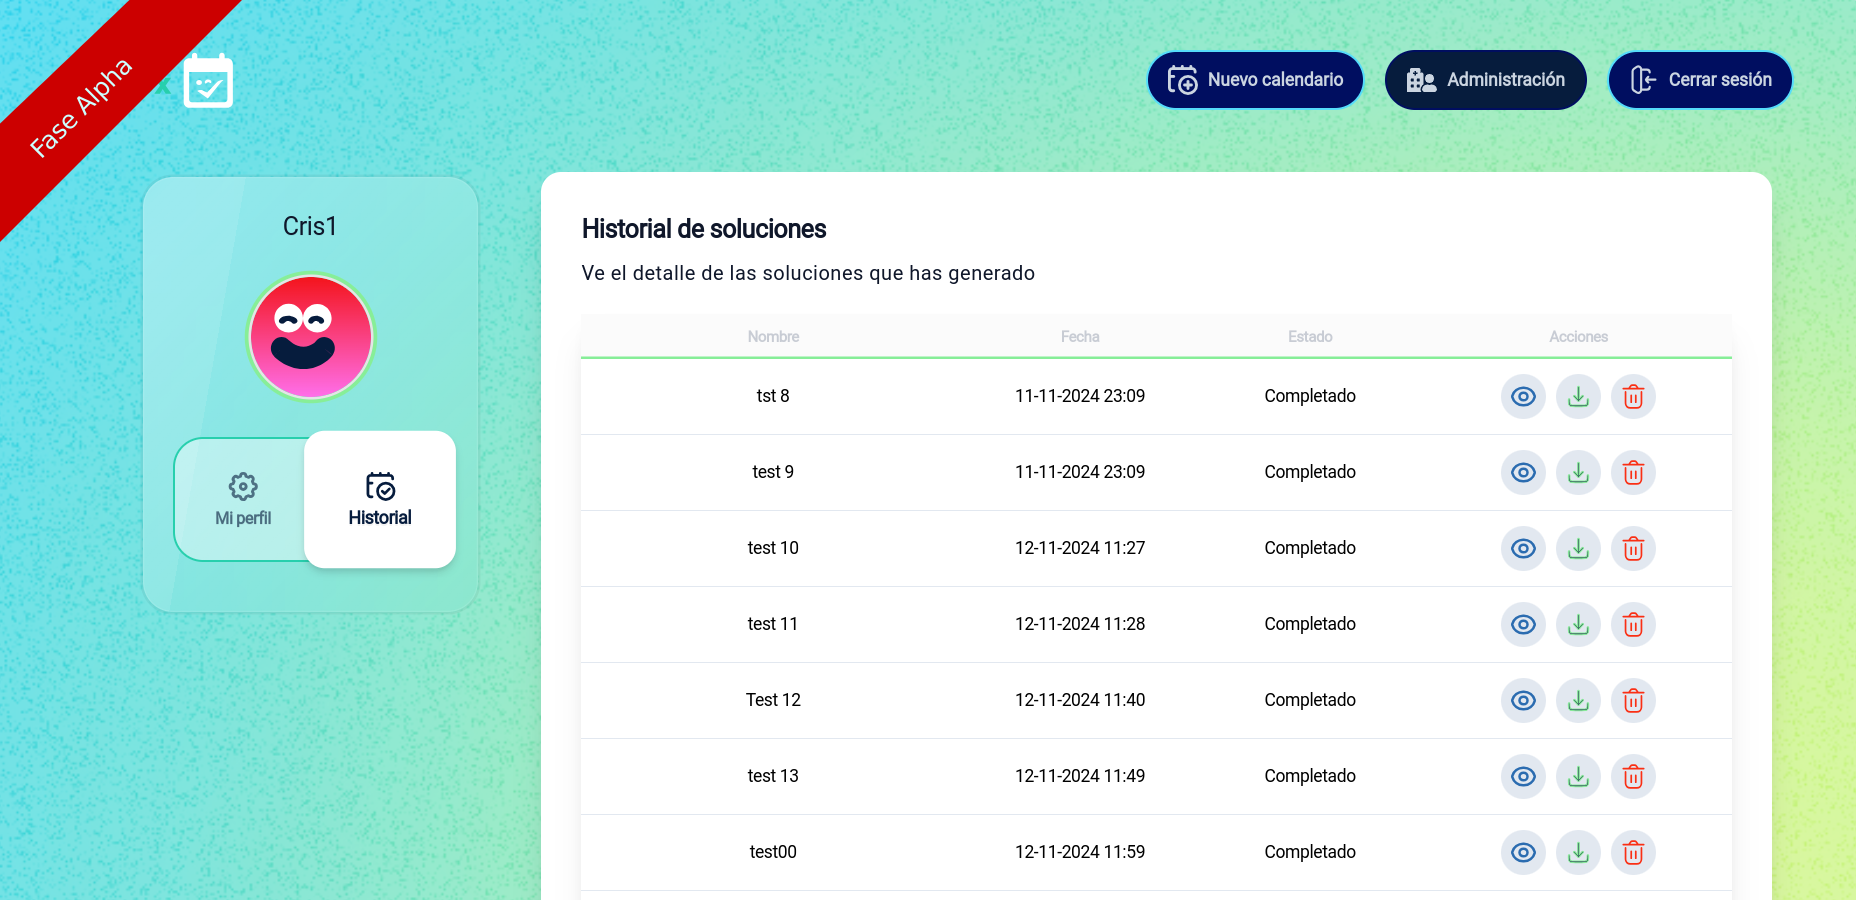
Task: Show the test 11 solution with eye icon
Action: [x=1523, y=625]
